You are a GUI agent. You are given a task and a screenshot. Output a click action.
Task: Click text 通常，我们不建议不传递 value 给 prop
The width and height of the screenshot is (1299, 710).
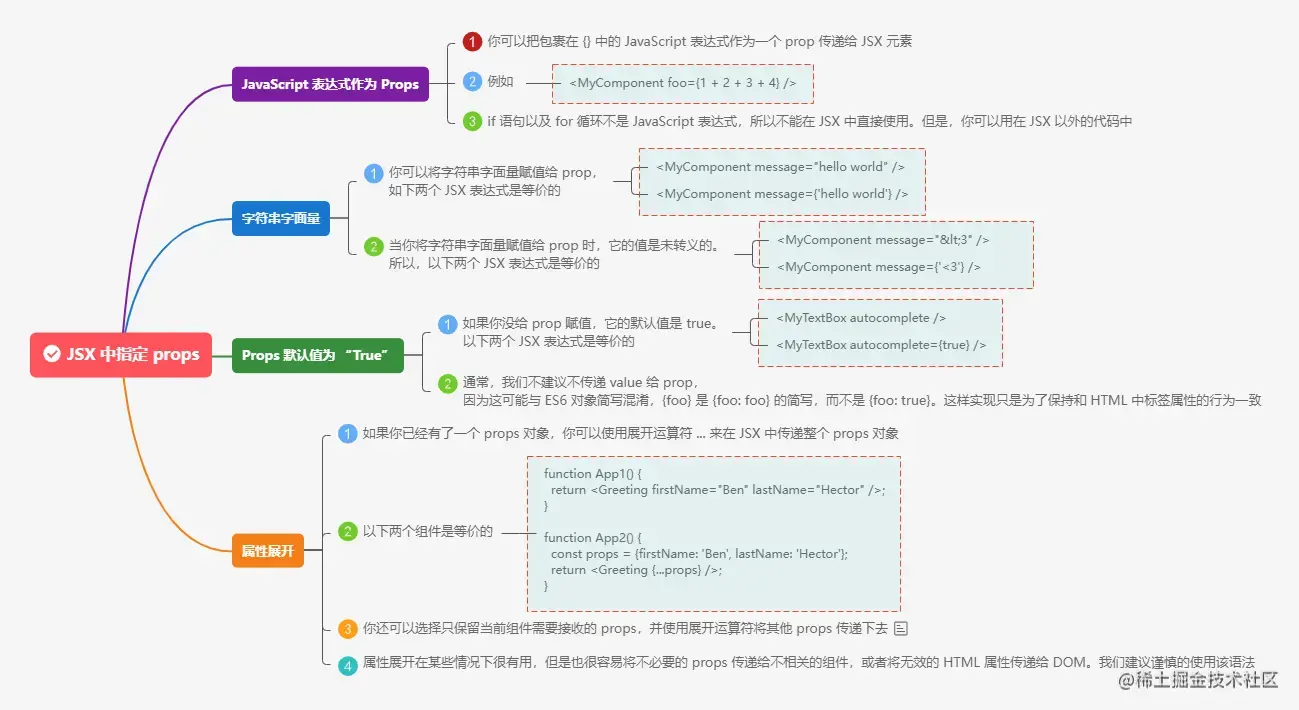(x=580, y=383)
